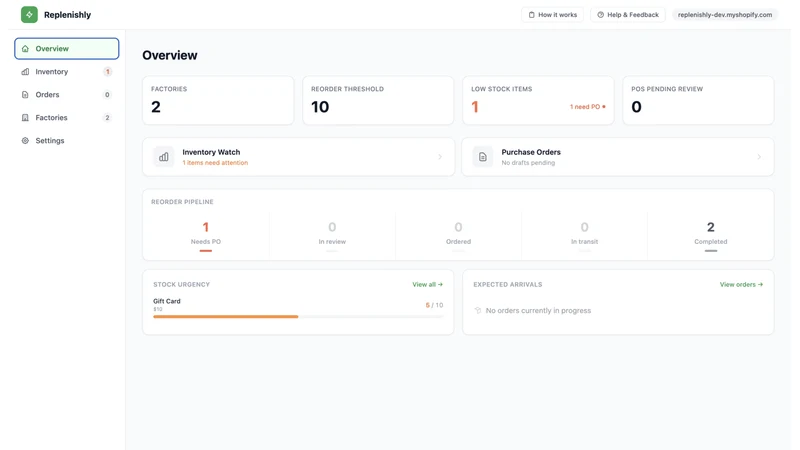Click the Gift Card stock progress bar
Viewport: 800px width, 450px height.
[x=298, y=317]
